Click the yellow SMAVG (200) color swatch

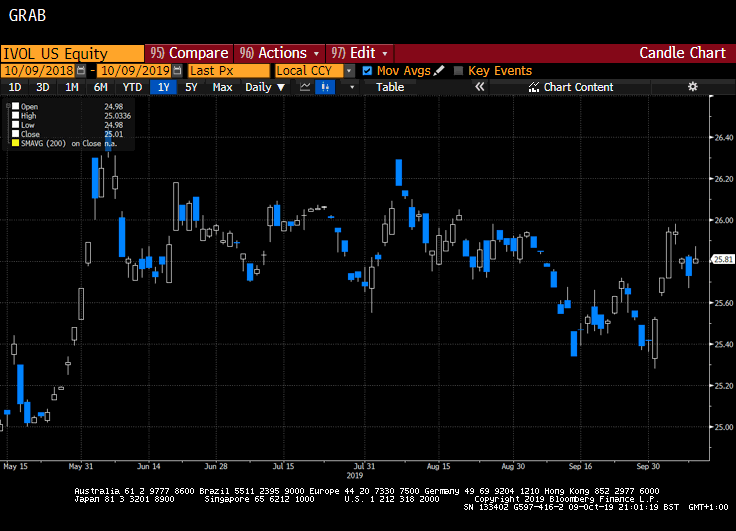click(x=13, y=144)
